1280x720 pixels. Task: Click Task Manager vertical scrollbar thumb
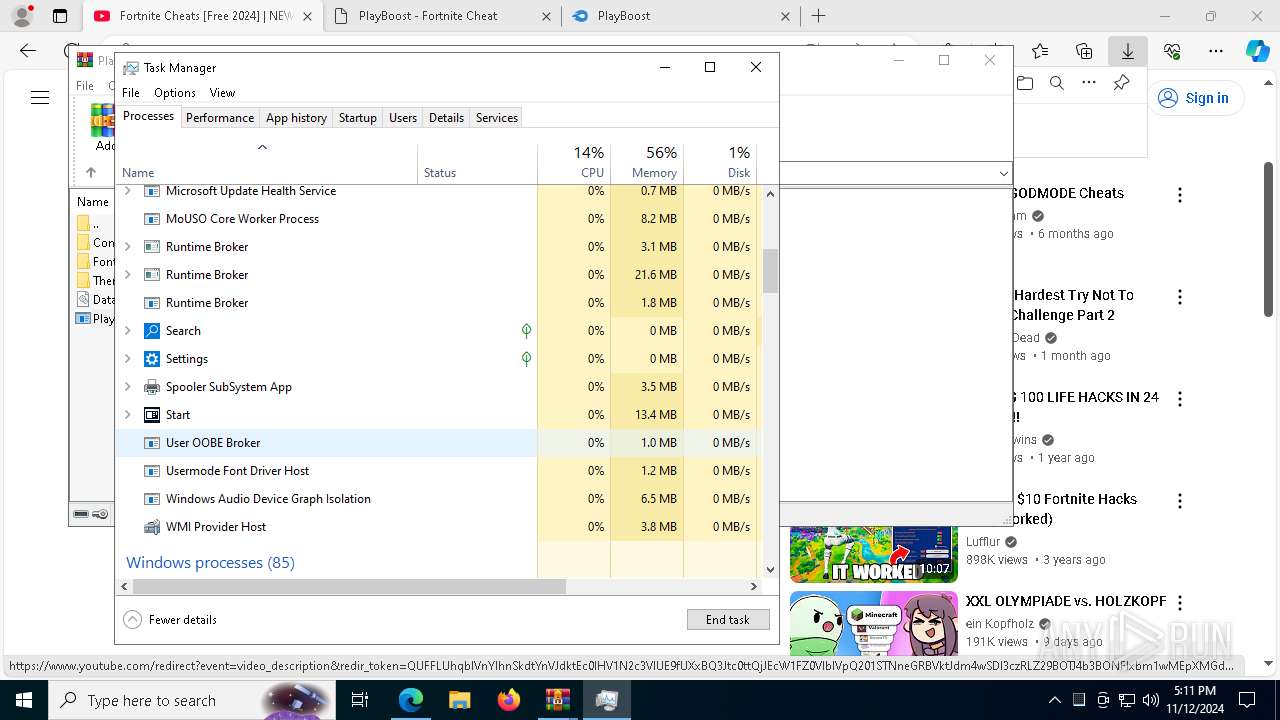[770, 271]
